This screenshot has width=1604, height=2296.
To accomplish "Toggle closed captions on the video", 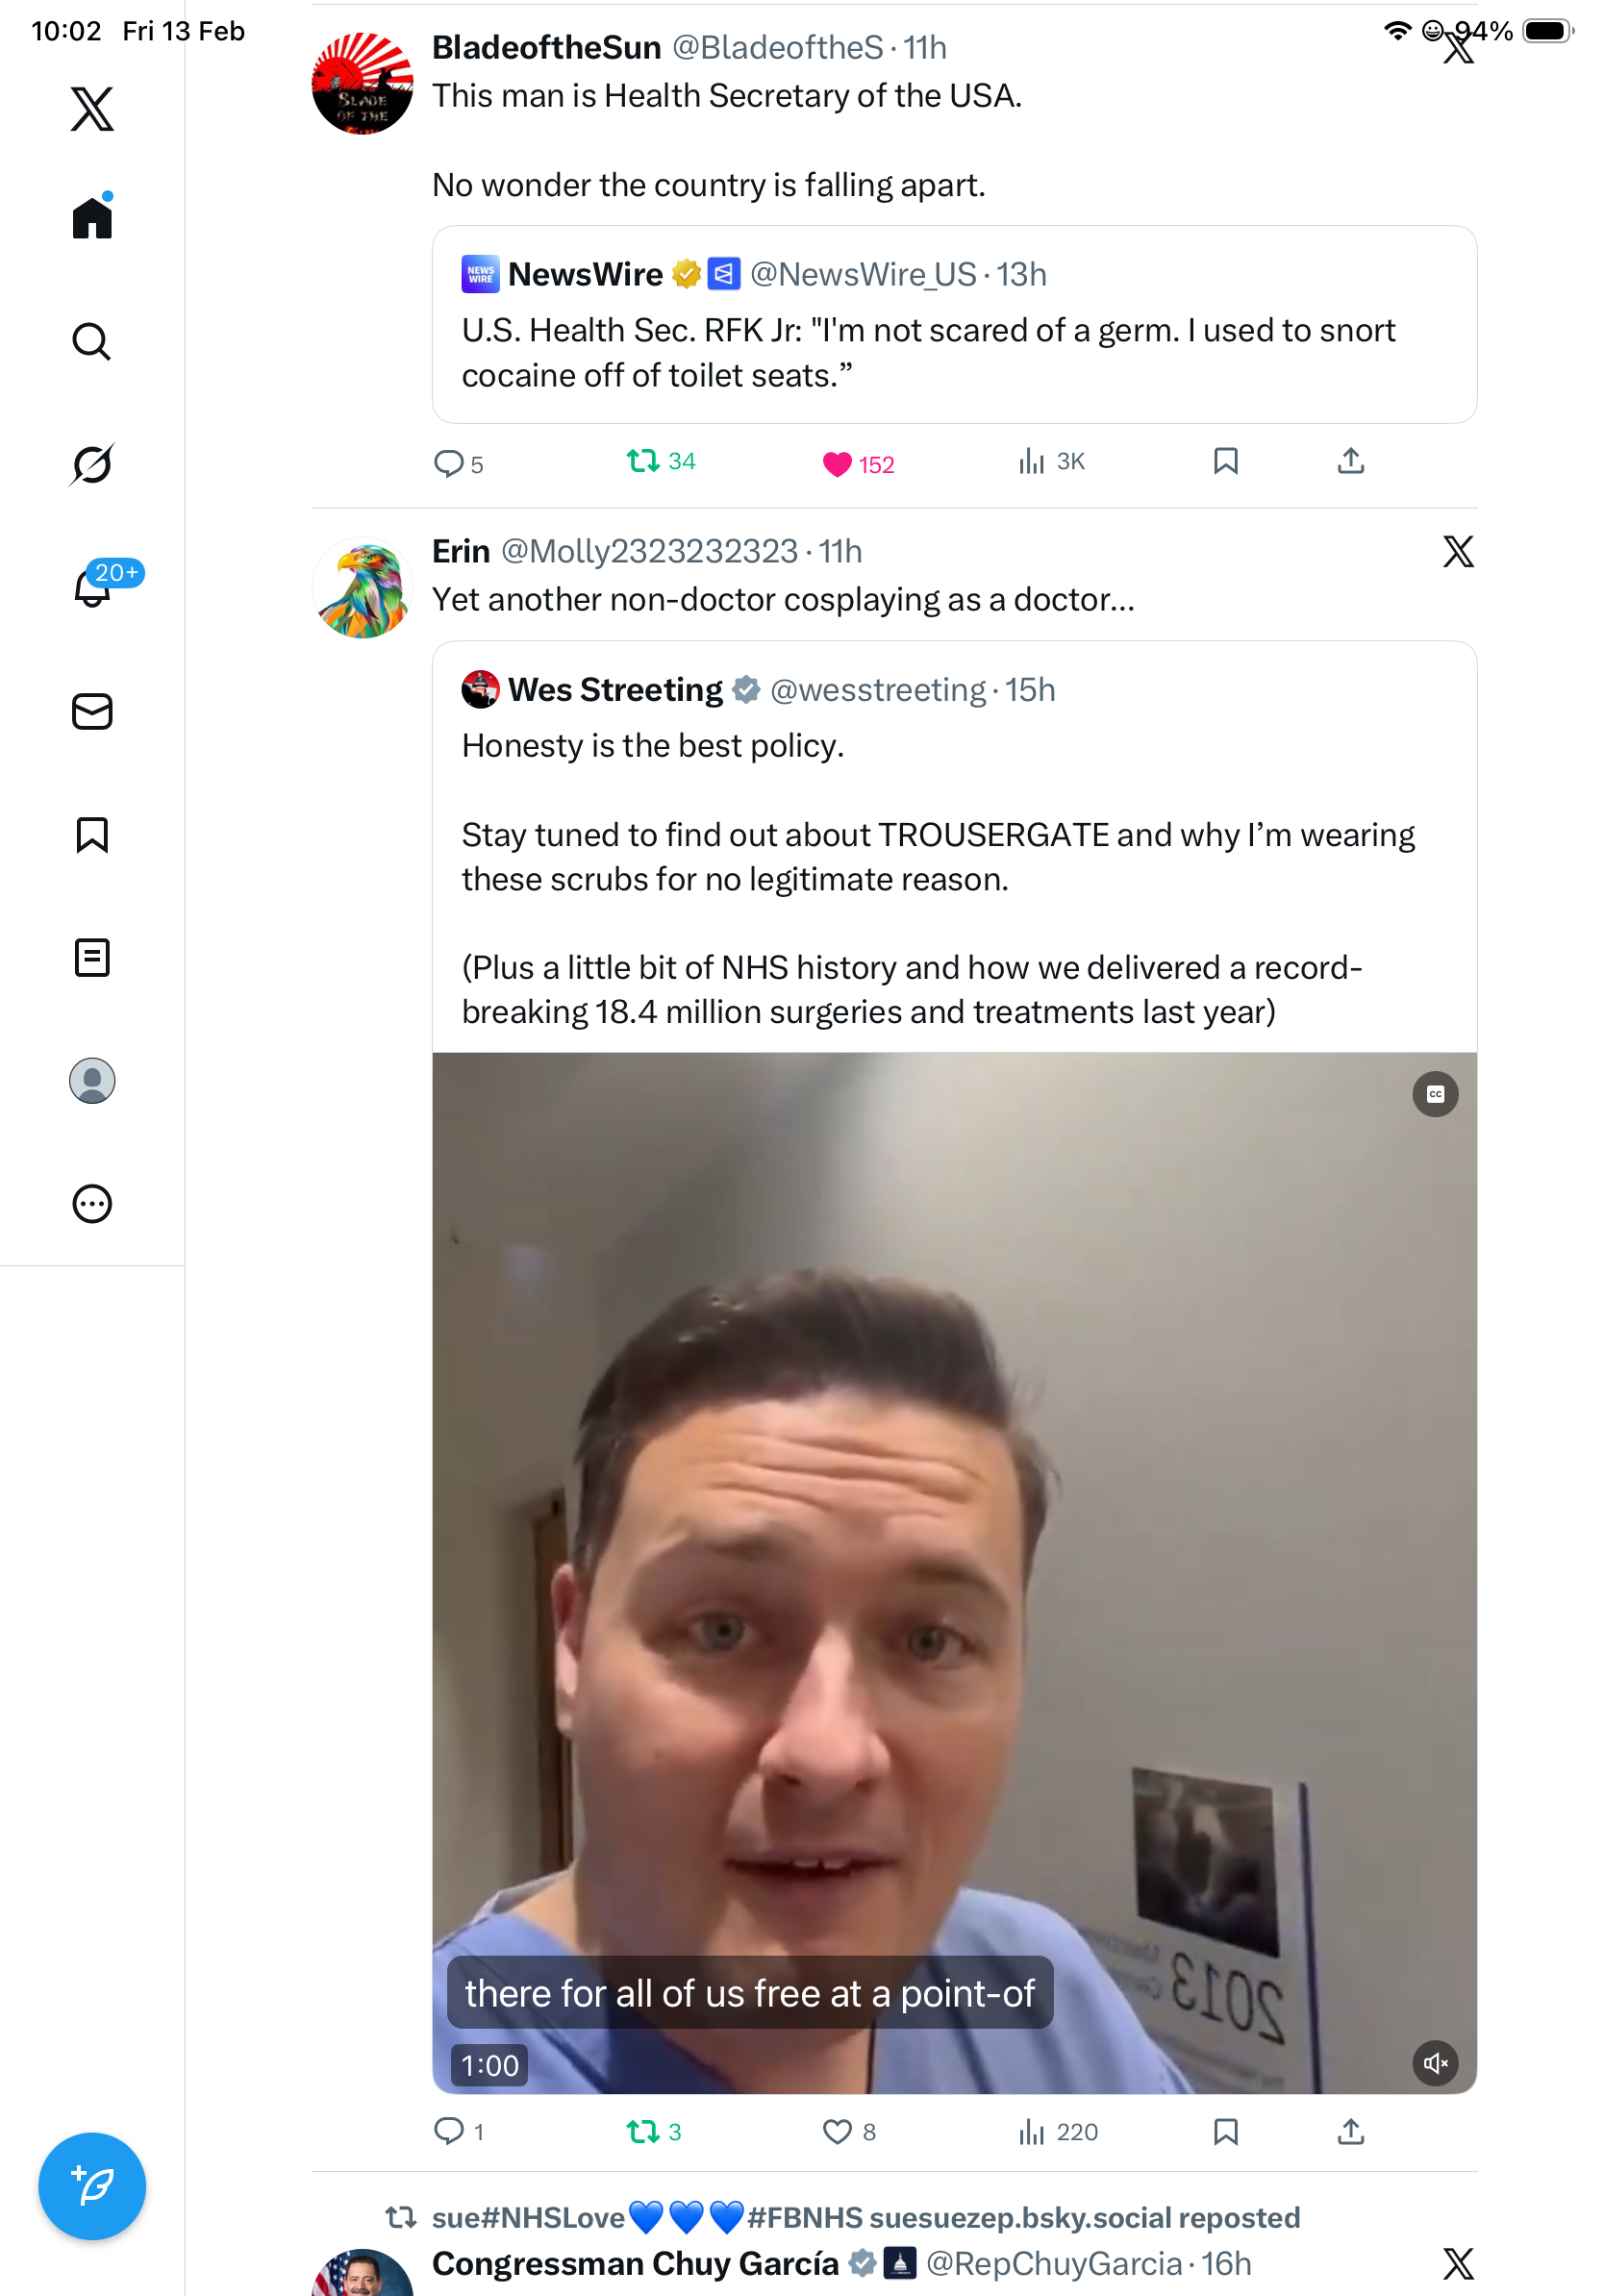I will pyautogui.click(x=1435, y=1094).
